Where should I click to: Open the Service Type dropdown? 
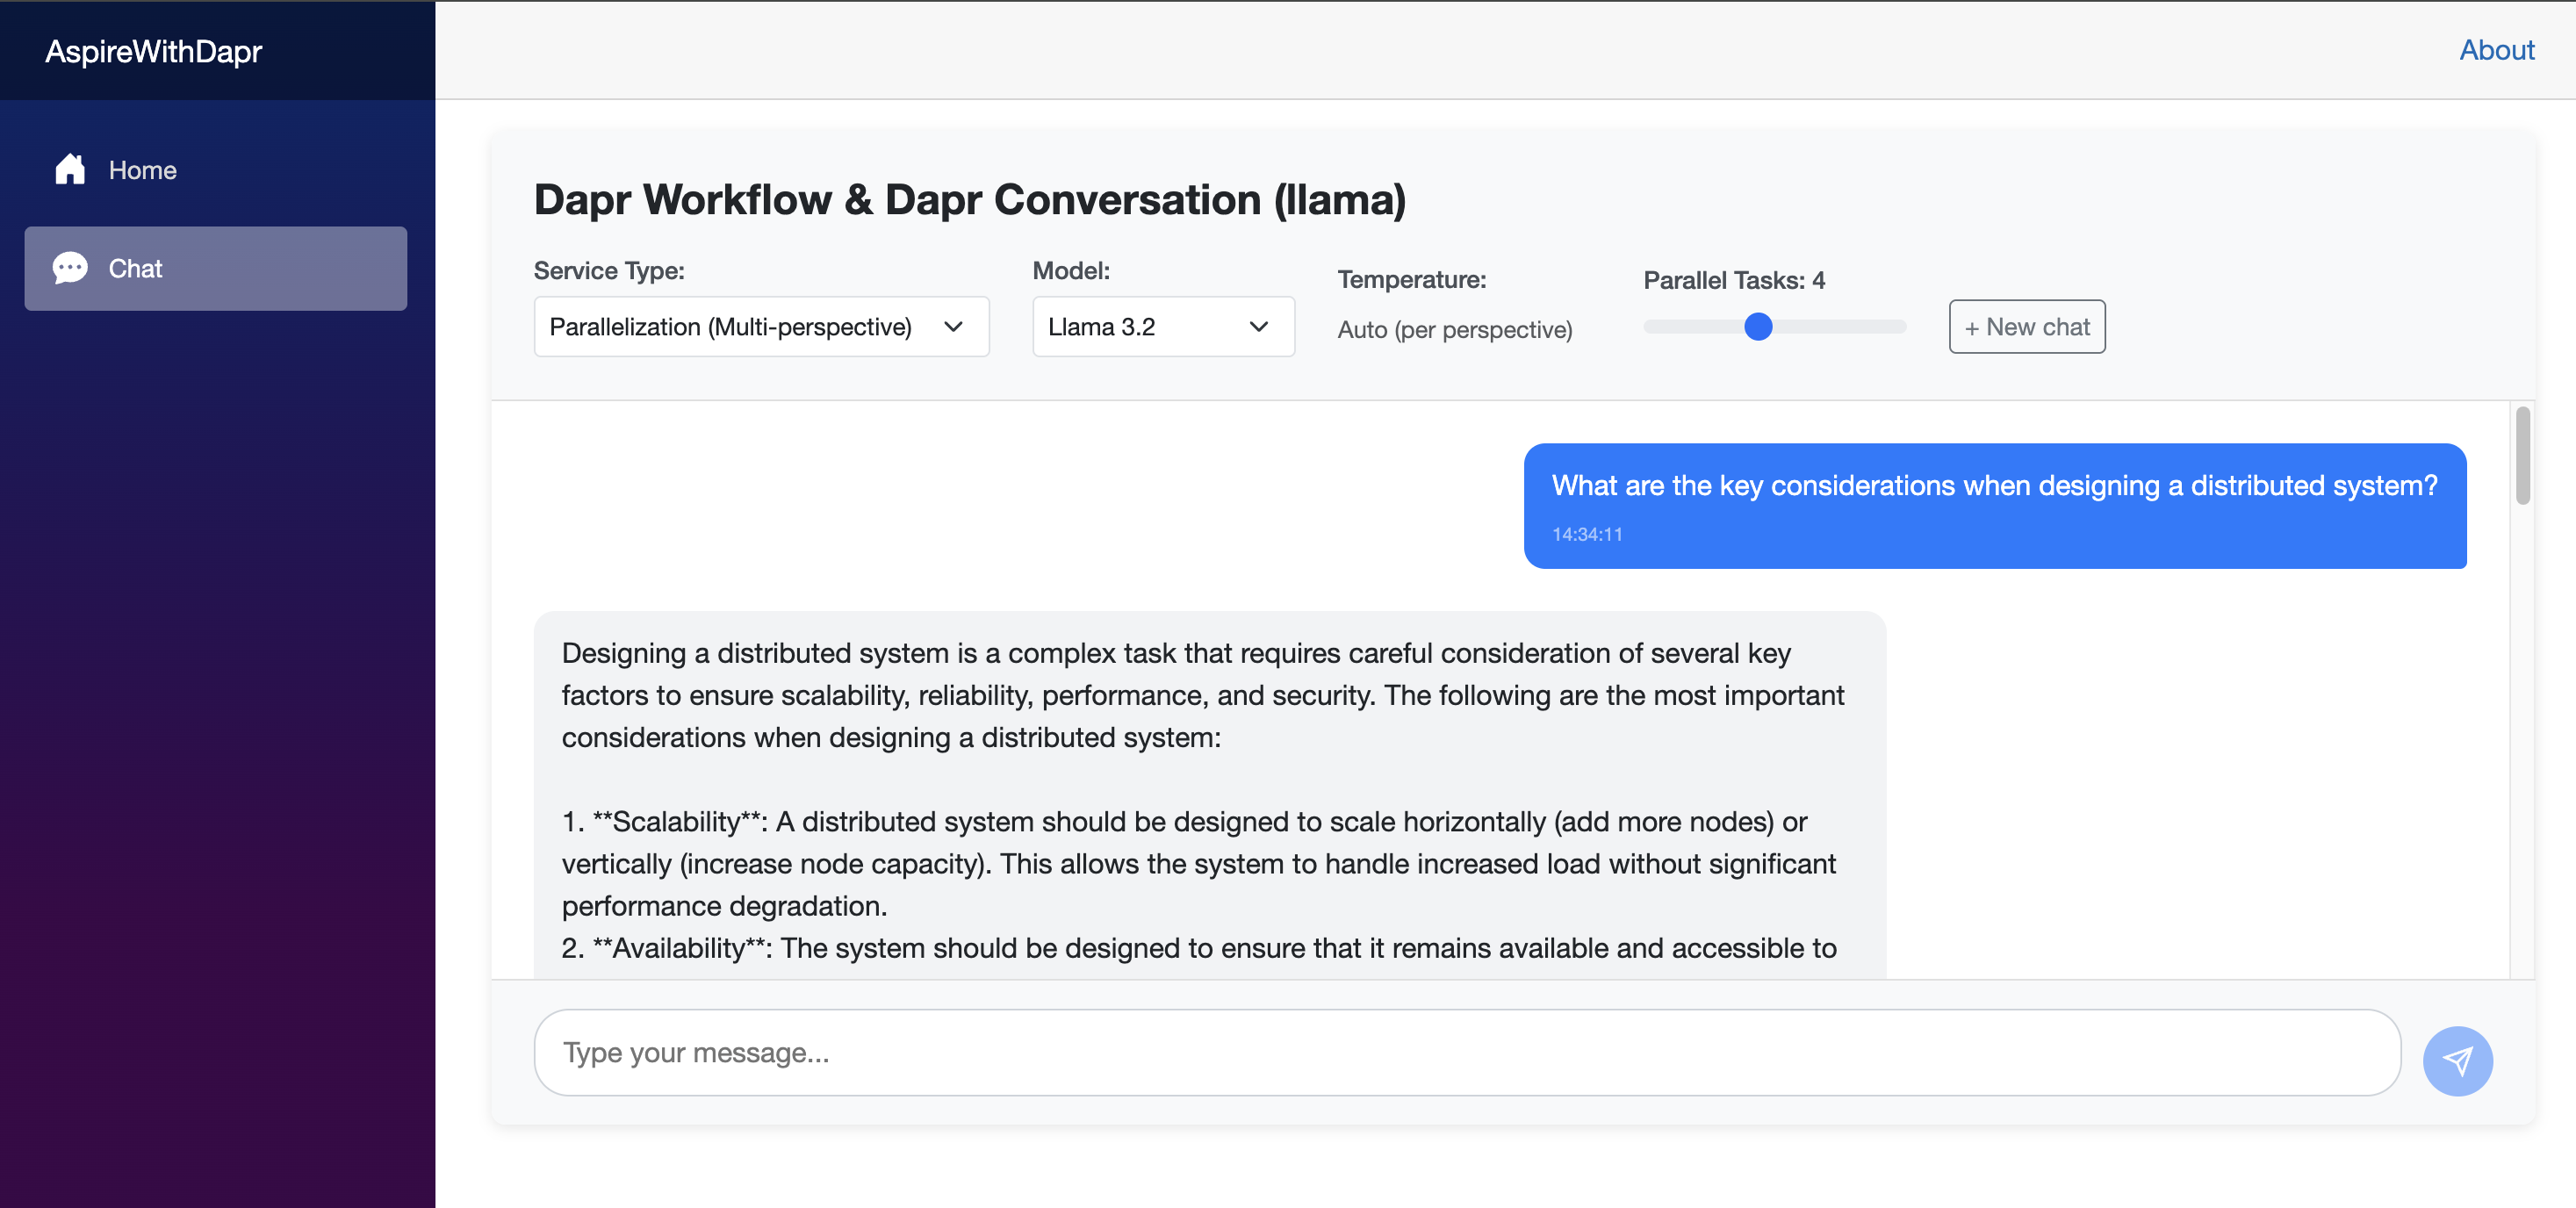click(760, 327)
